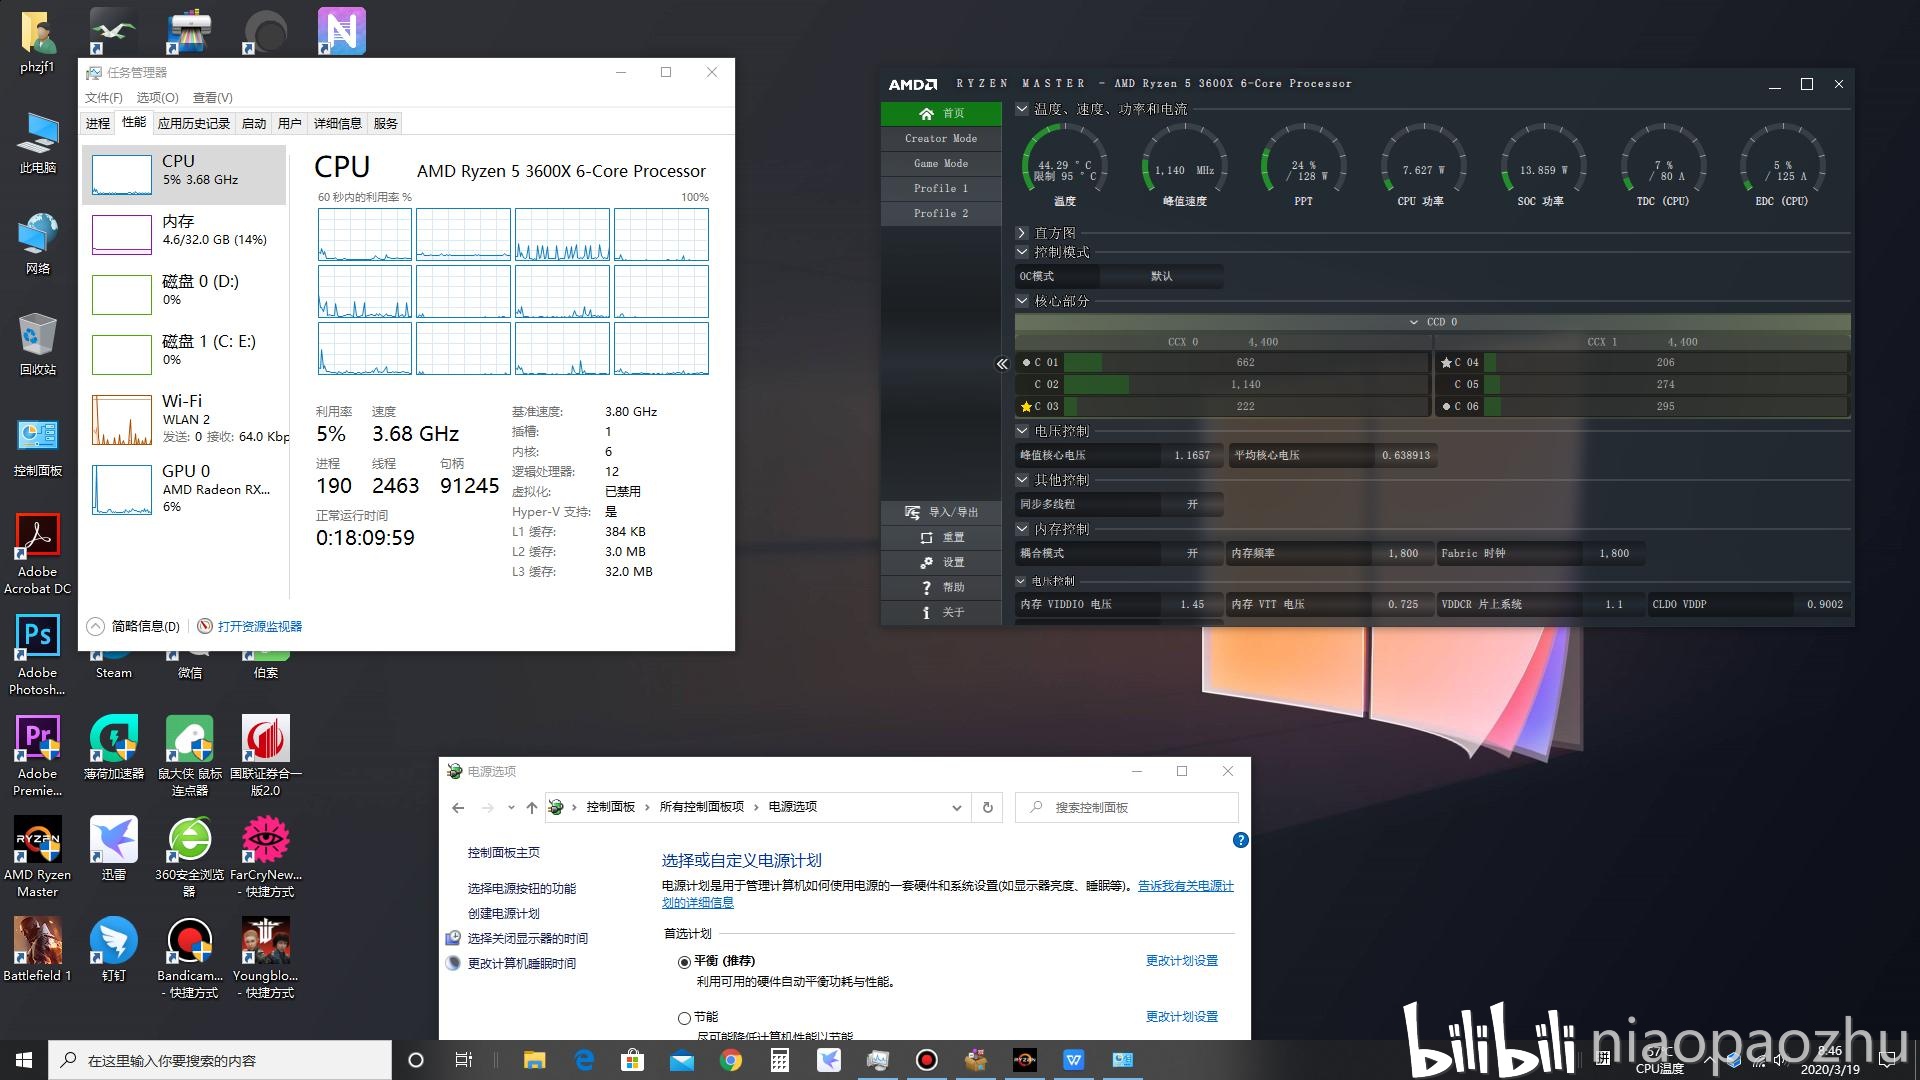Open Resource Monitor link

coord(260,626)
